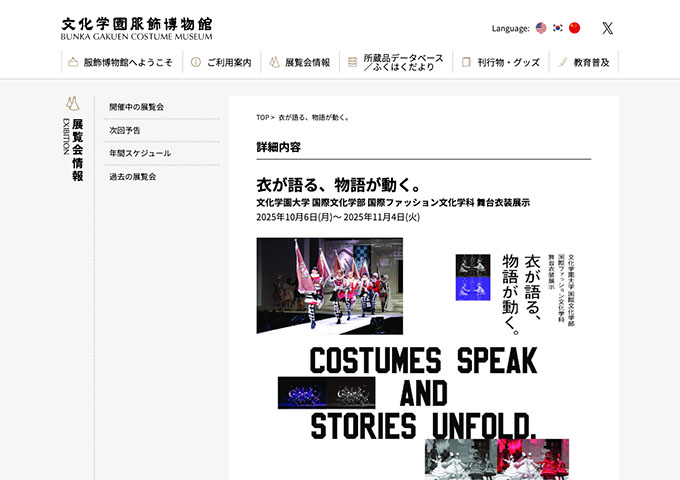This screenshot has width=680, height=480.
Task: Select 開催中の展覧会 in the sidebar
Action: pos(137,107)
